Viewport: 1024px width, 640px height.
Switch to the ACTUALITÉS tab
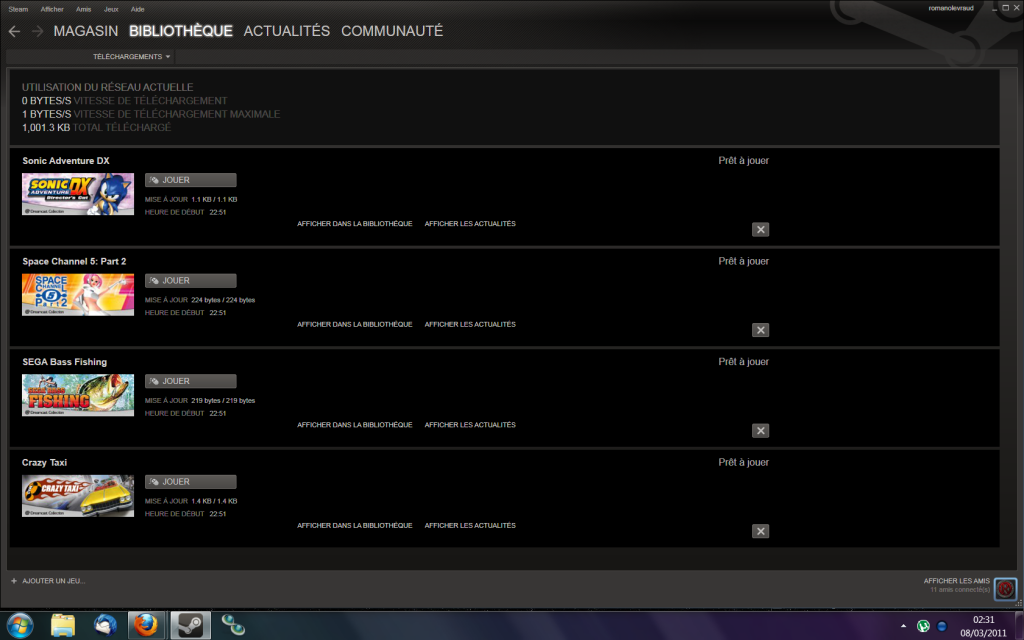coord(287,31)
